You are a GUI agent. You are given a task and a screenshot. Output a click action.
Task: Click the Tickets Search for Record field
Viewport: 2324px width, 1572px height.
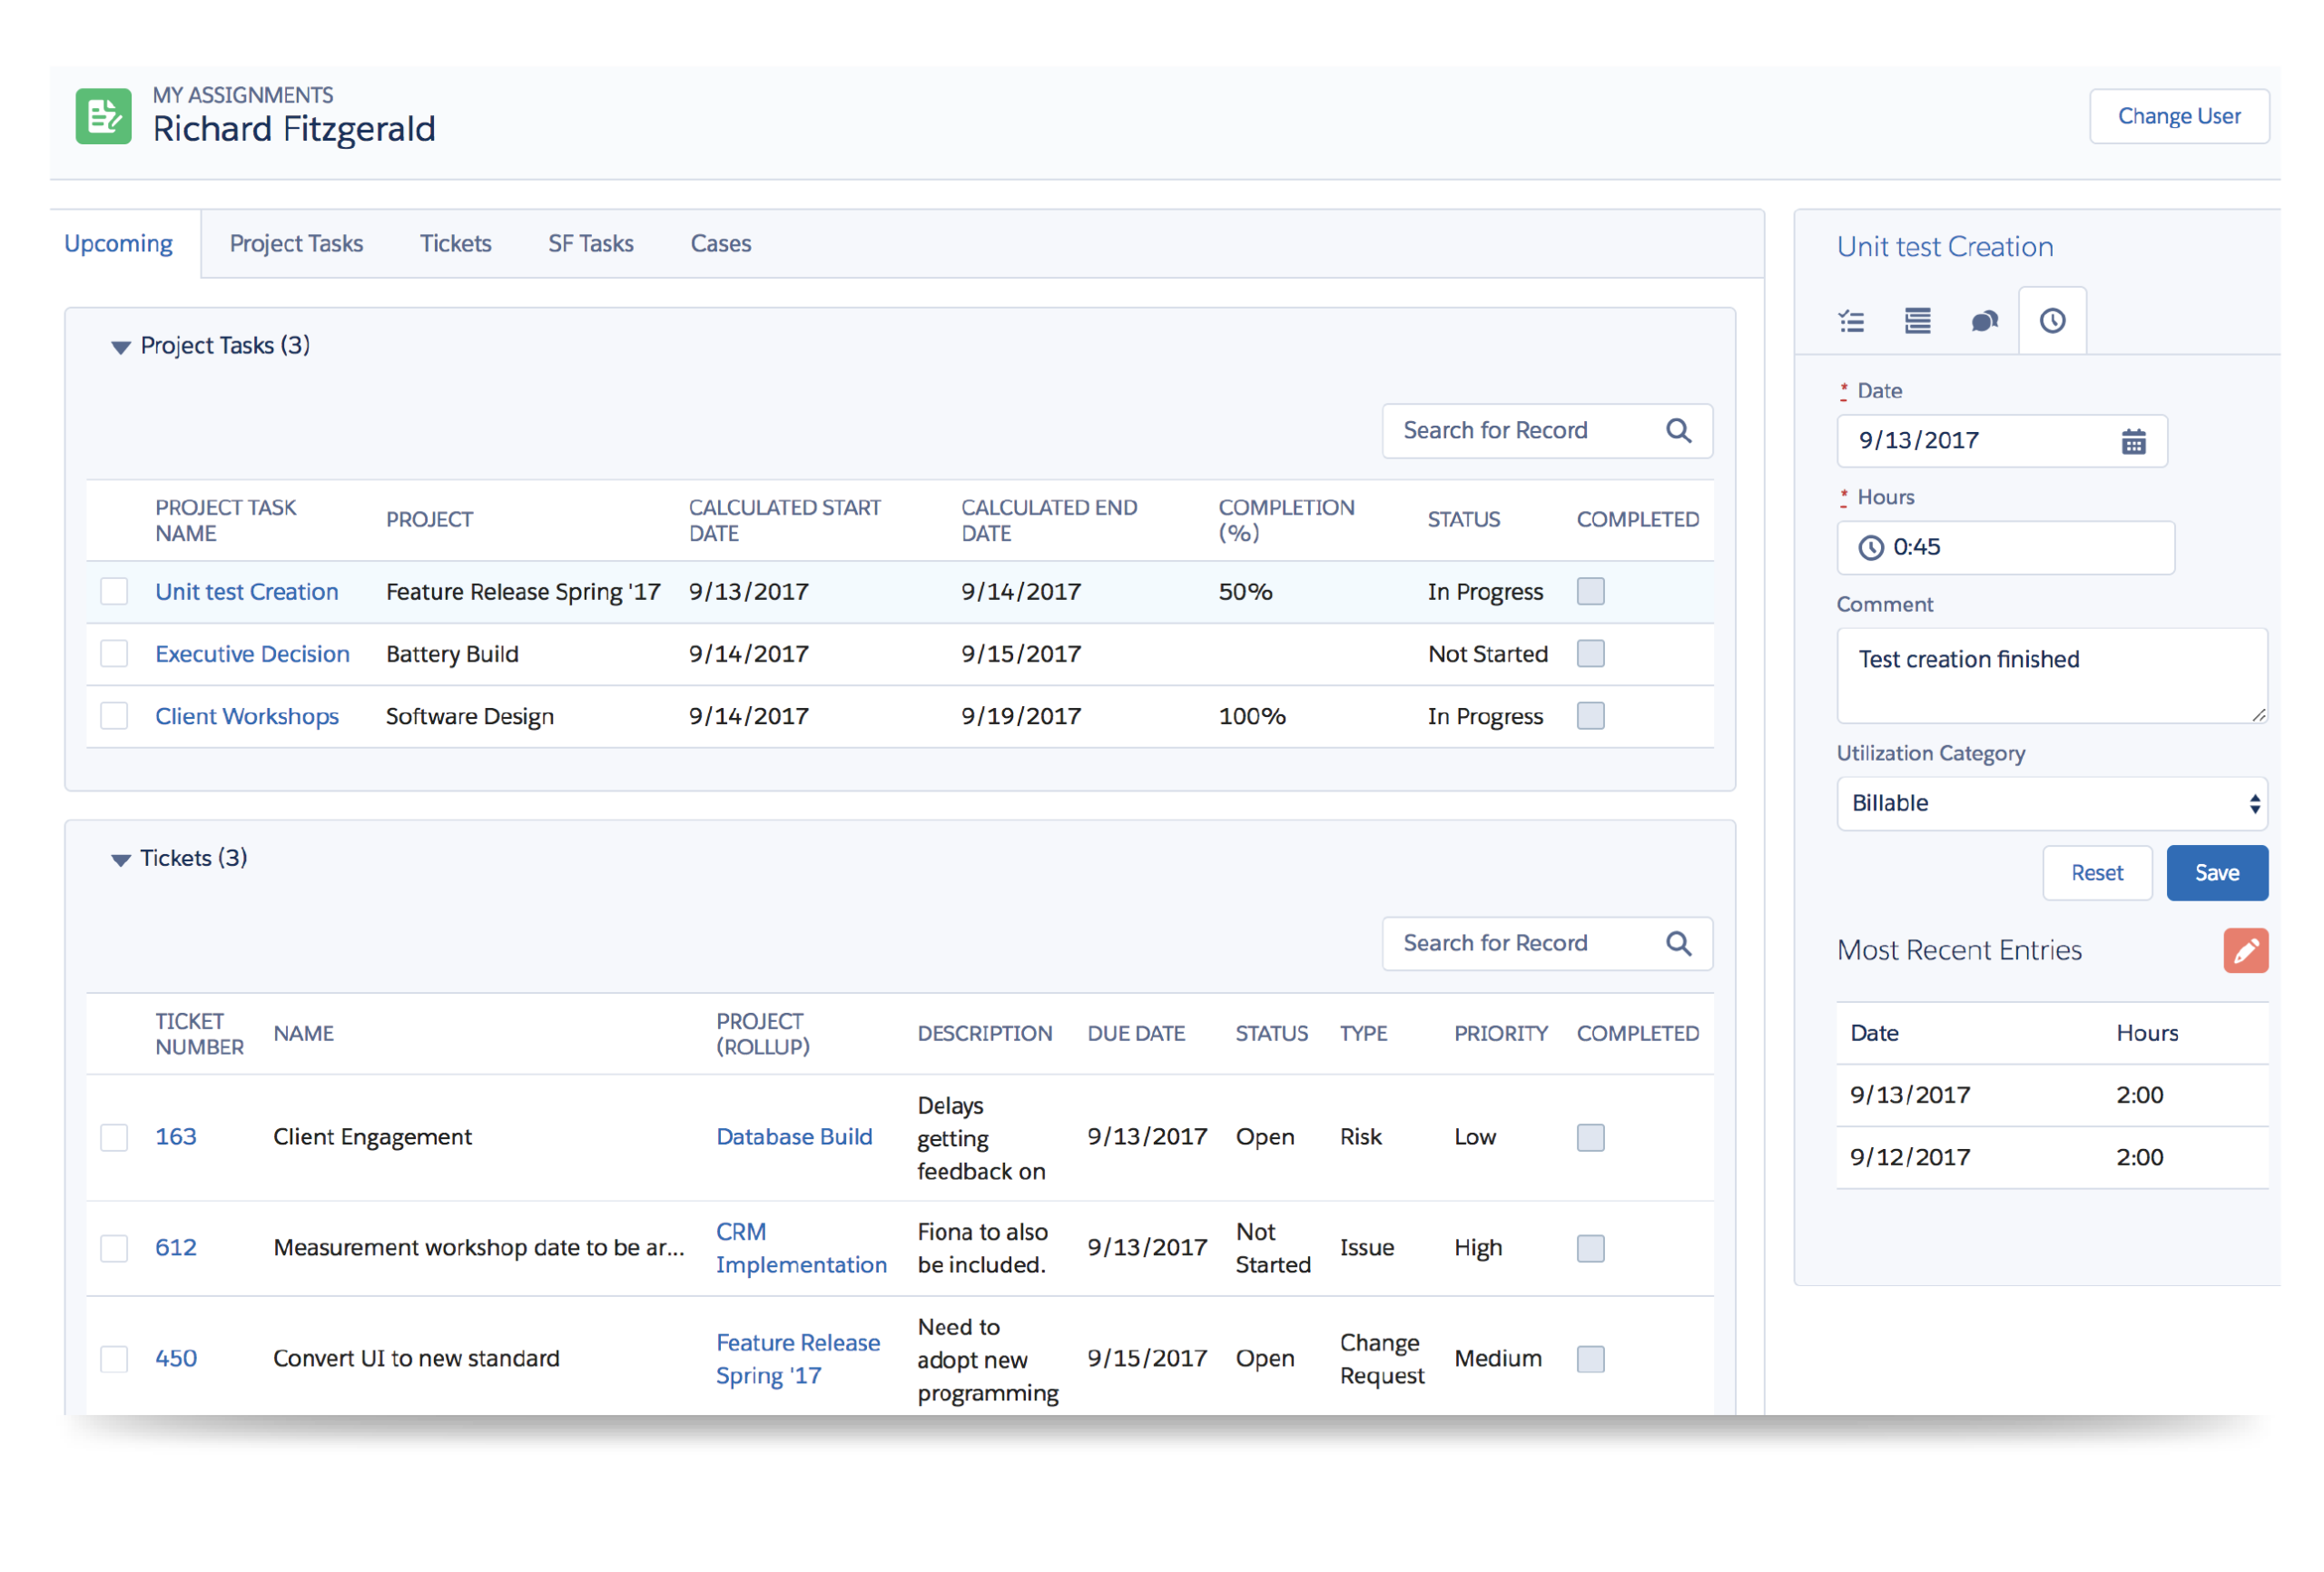[1547, 944]
